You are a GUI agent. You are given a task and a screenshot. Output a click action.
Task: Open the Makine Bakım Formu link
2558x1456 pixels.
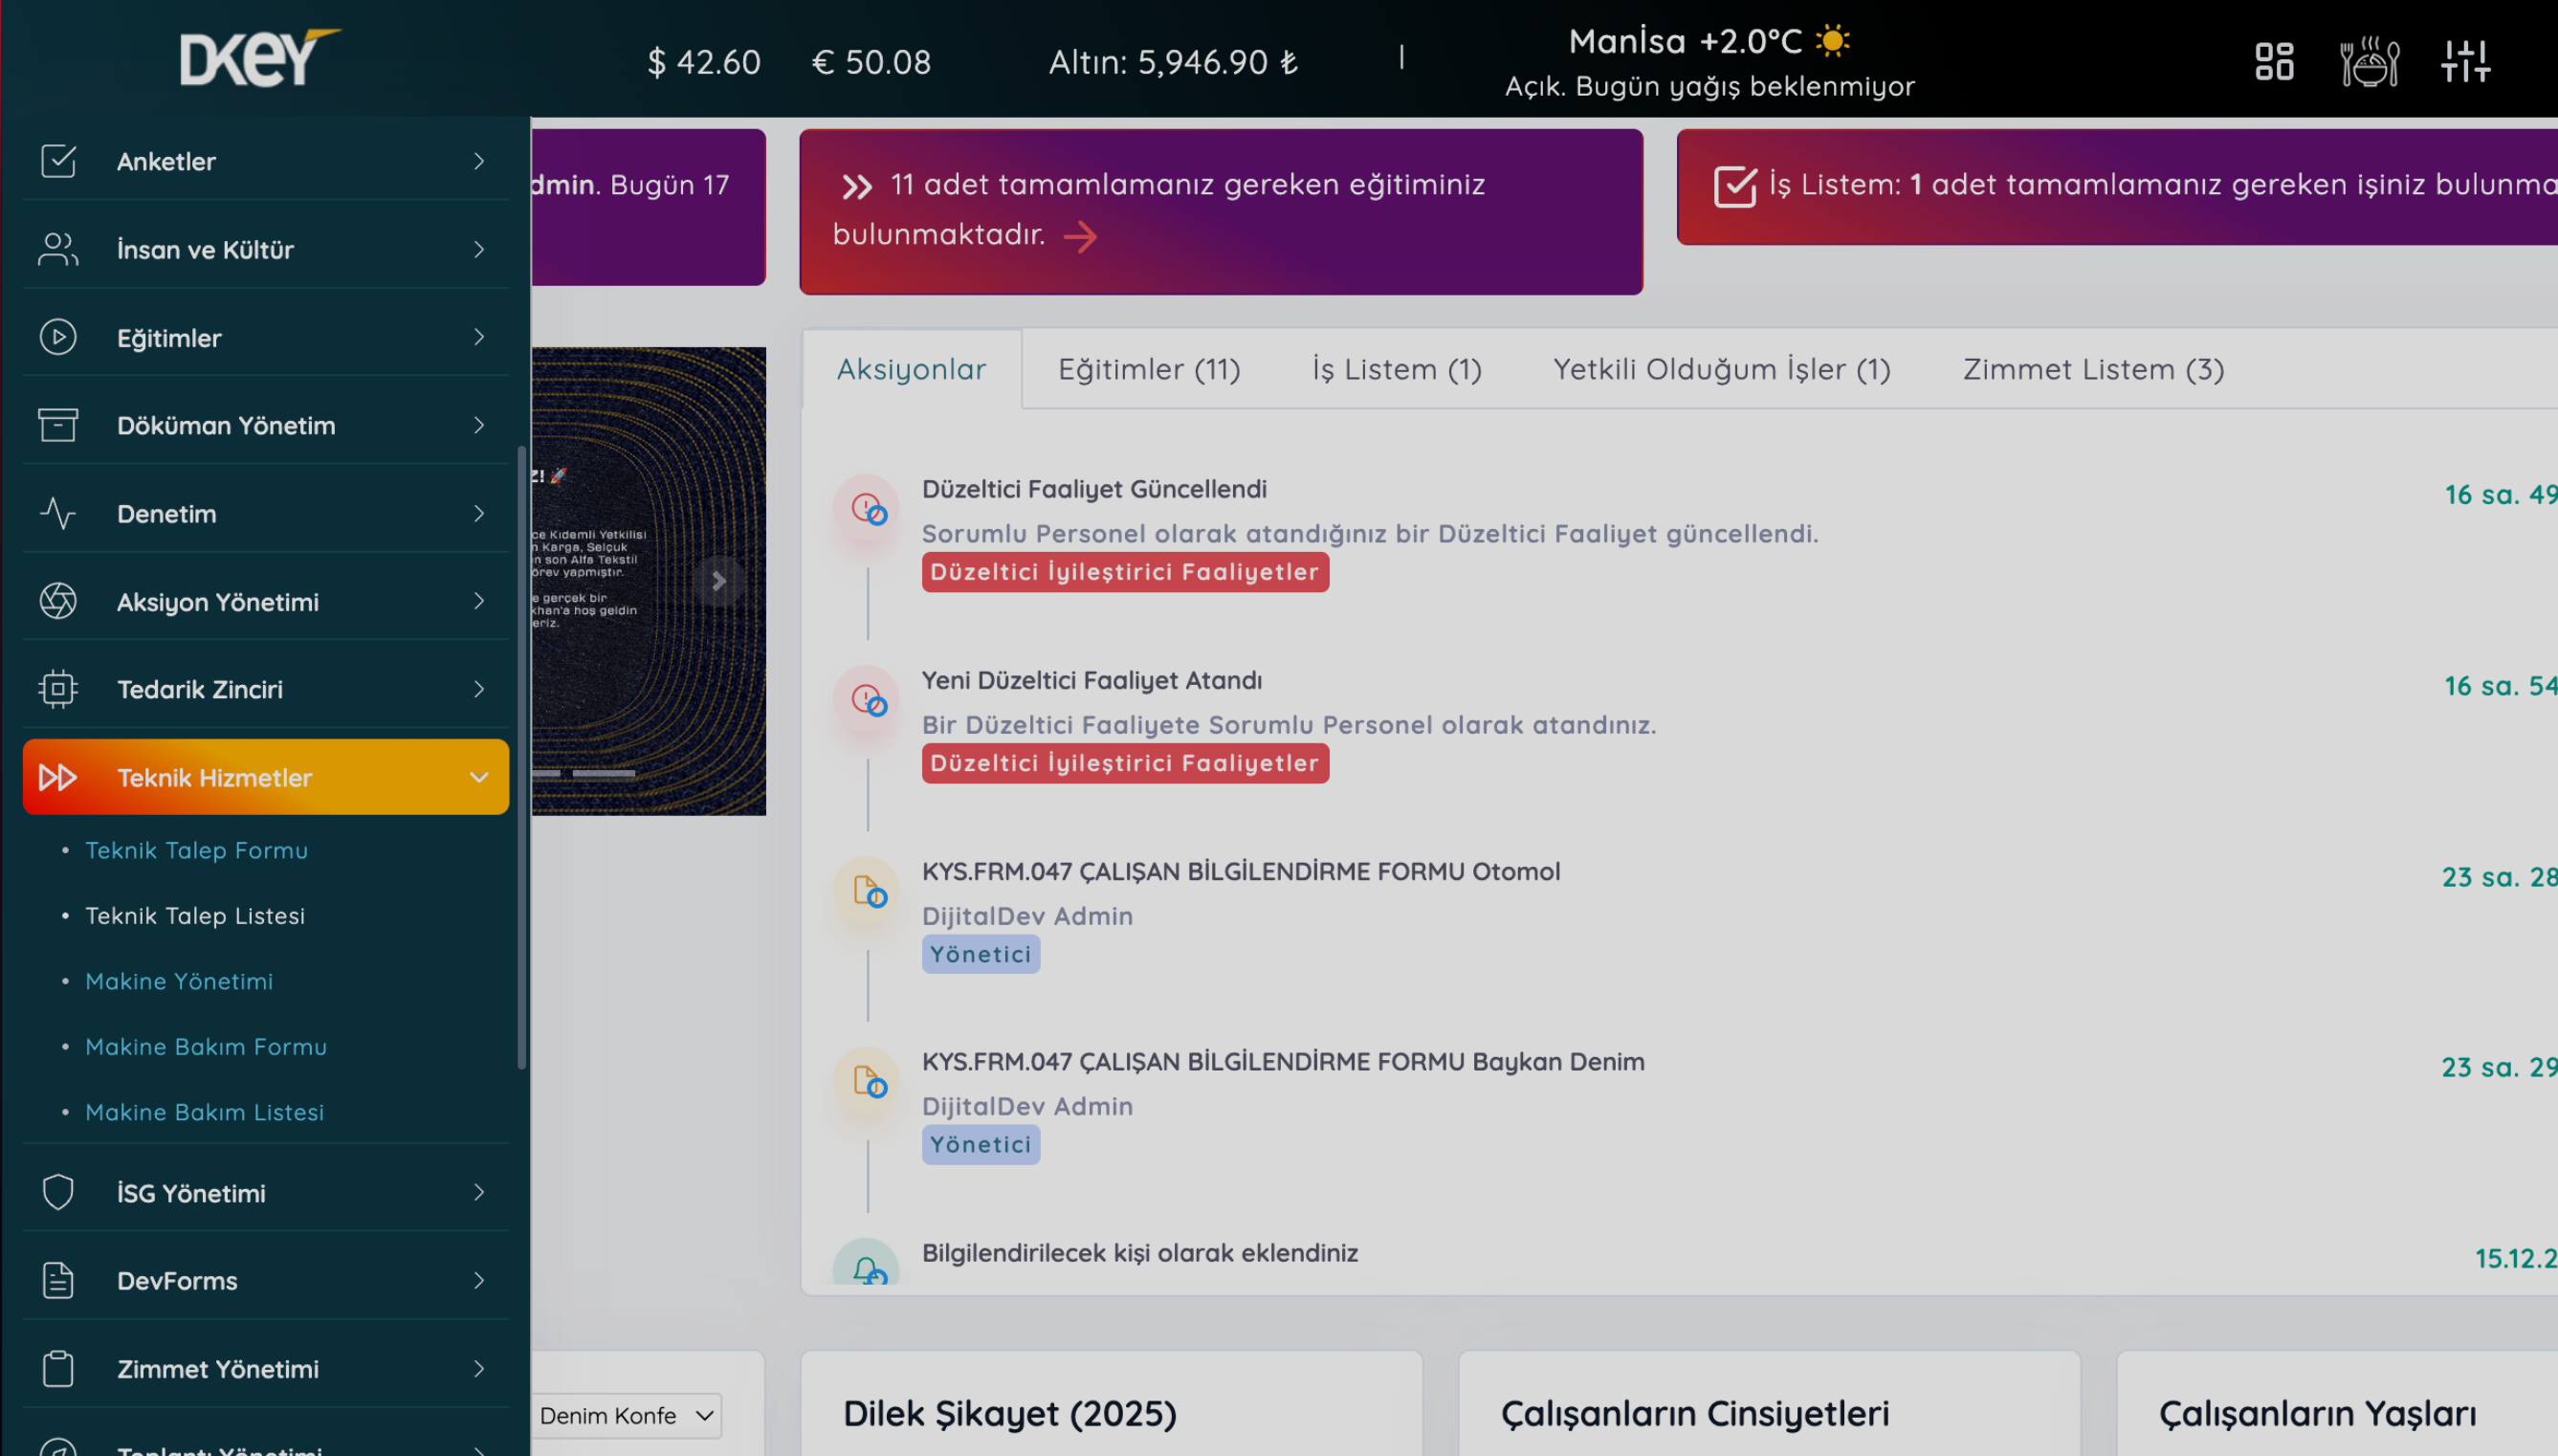(206, 1046)
